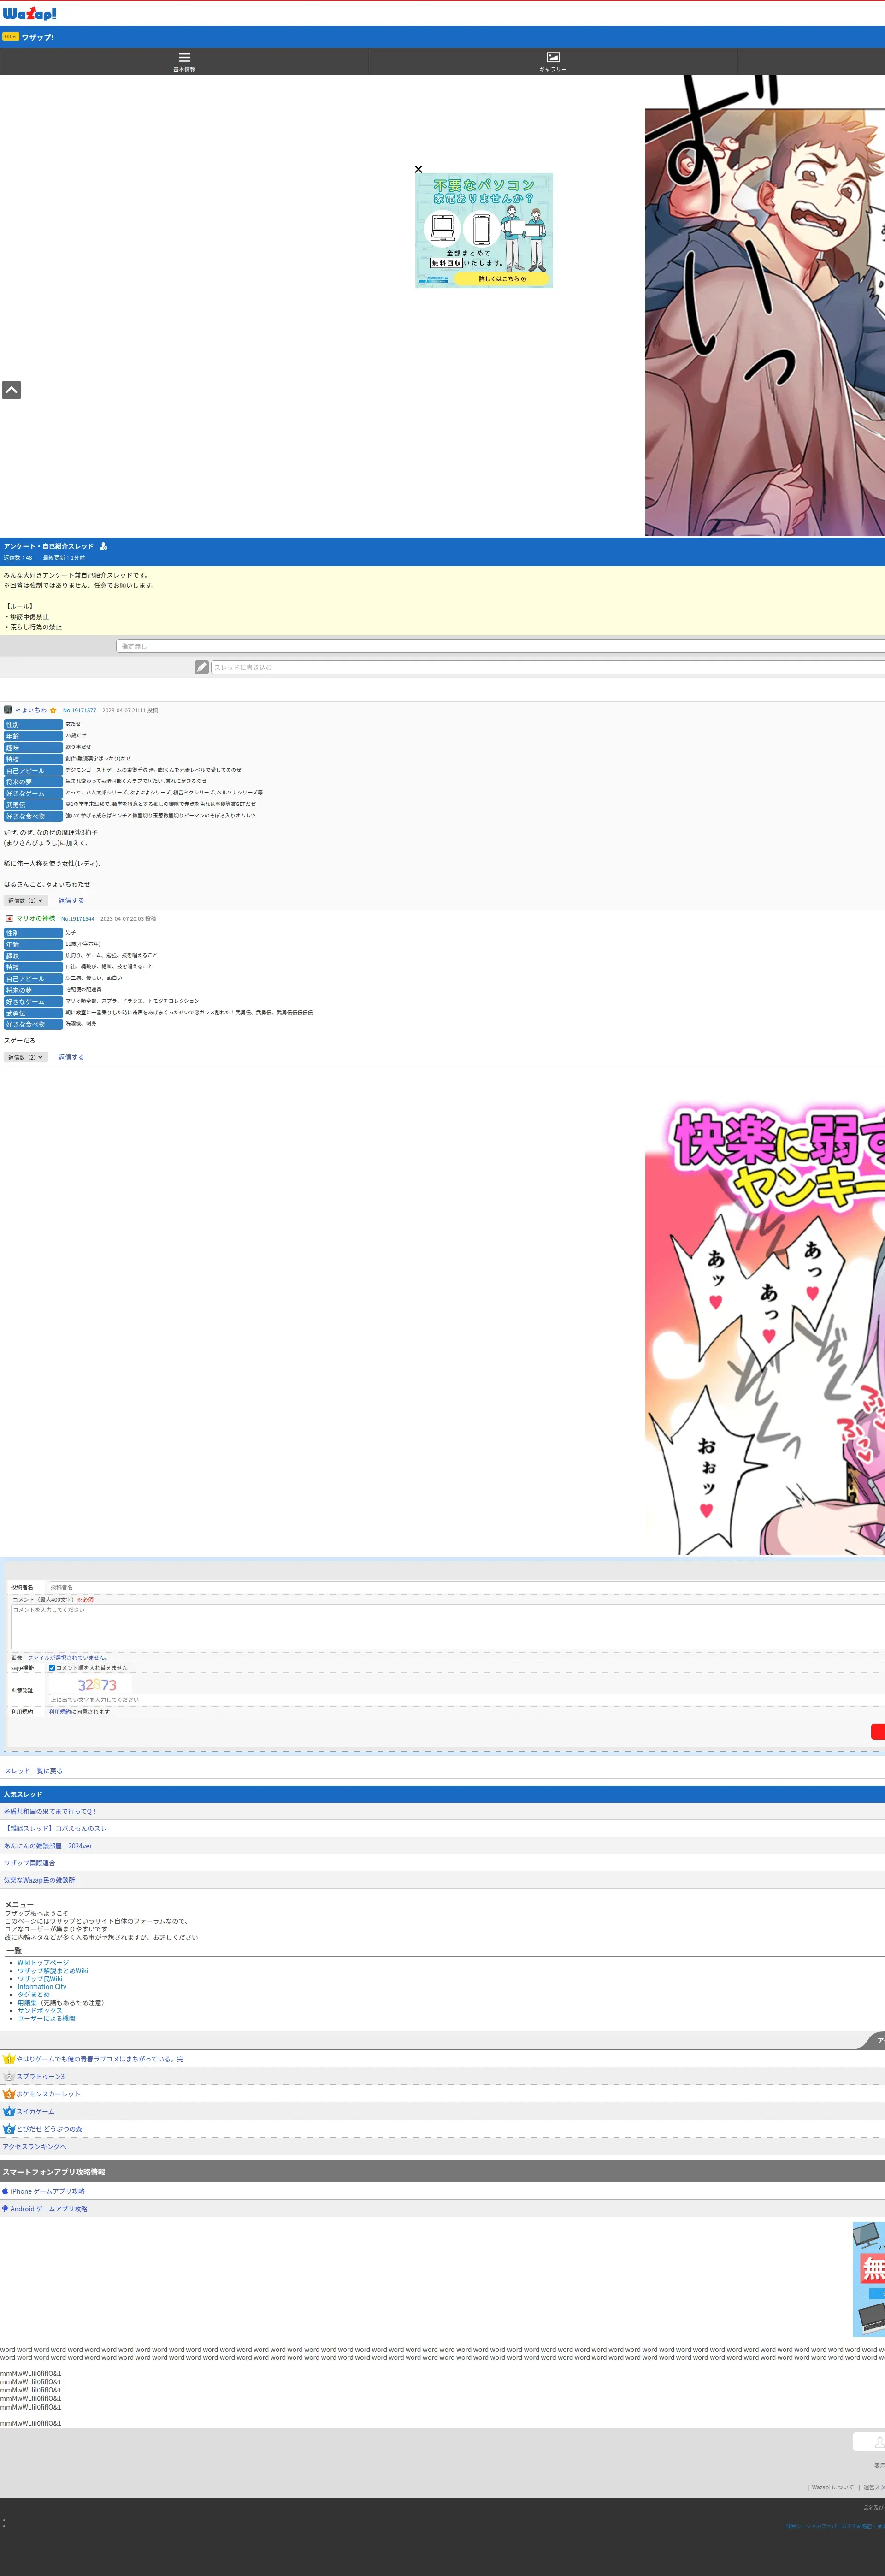The width and height of the screenshot is (885, 2576).
Task: Click rank 1 crown icon
Action: coord(9,2059)
